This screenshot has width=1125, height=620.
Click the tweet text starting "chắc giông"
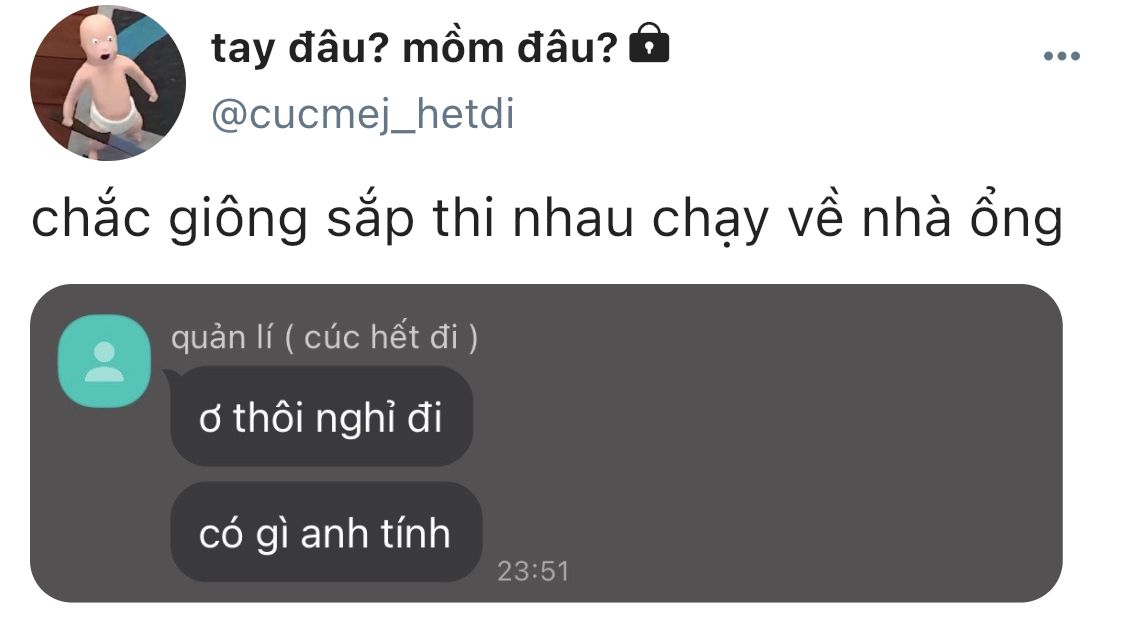click(545, 221)
